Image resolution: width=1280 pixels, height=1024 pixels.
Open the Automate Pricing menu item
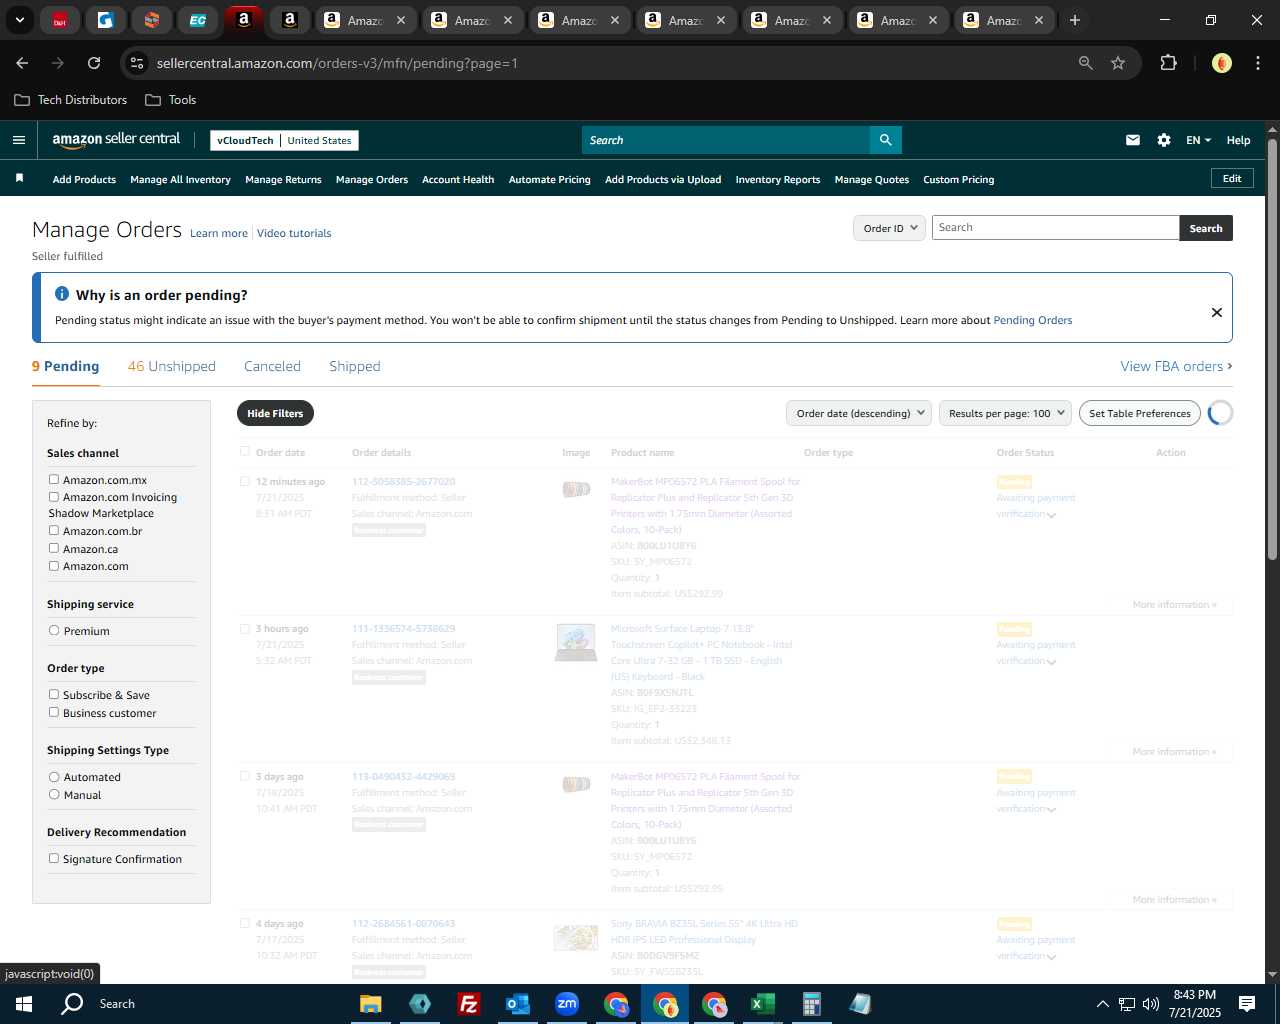pos(550,179)
